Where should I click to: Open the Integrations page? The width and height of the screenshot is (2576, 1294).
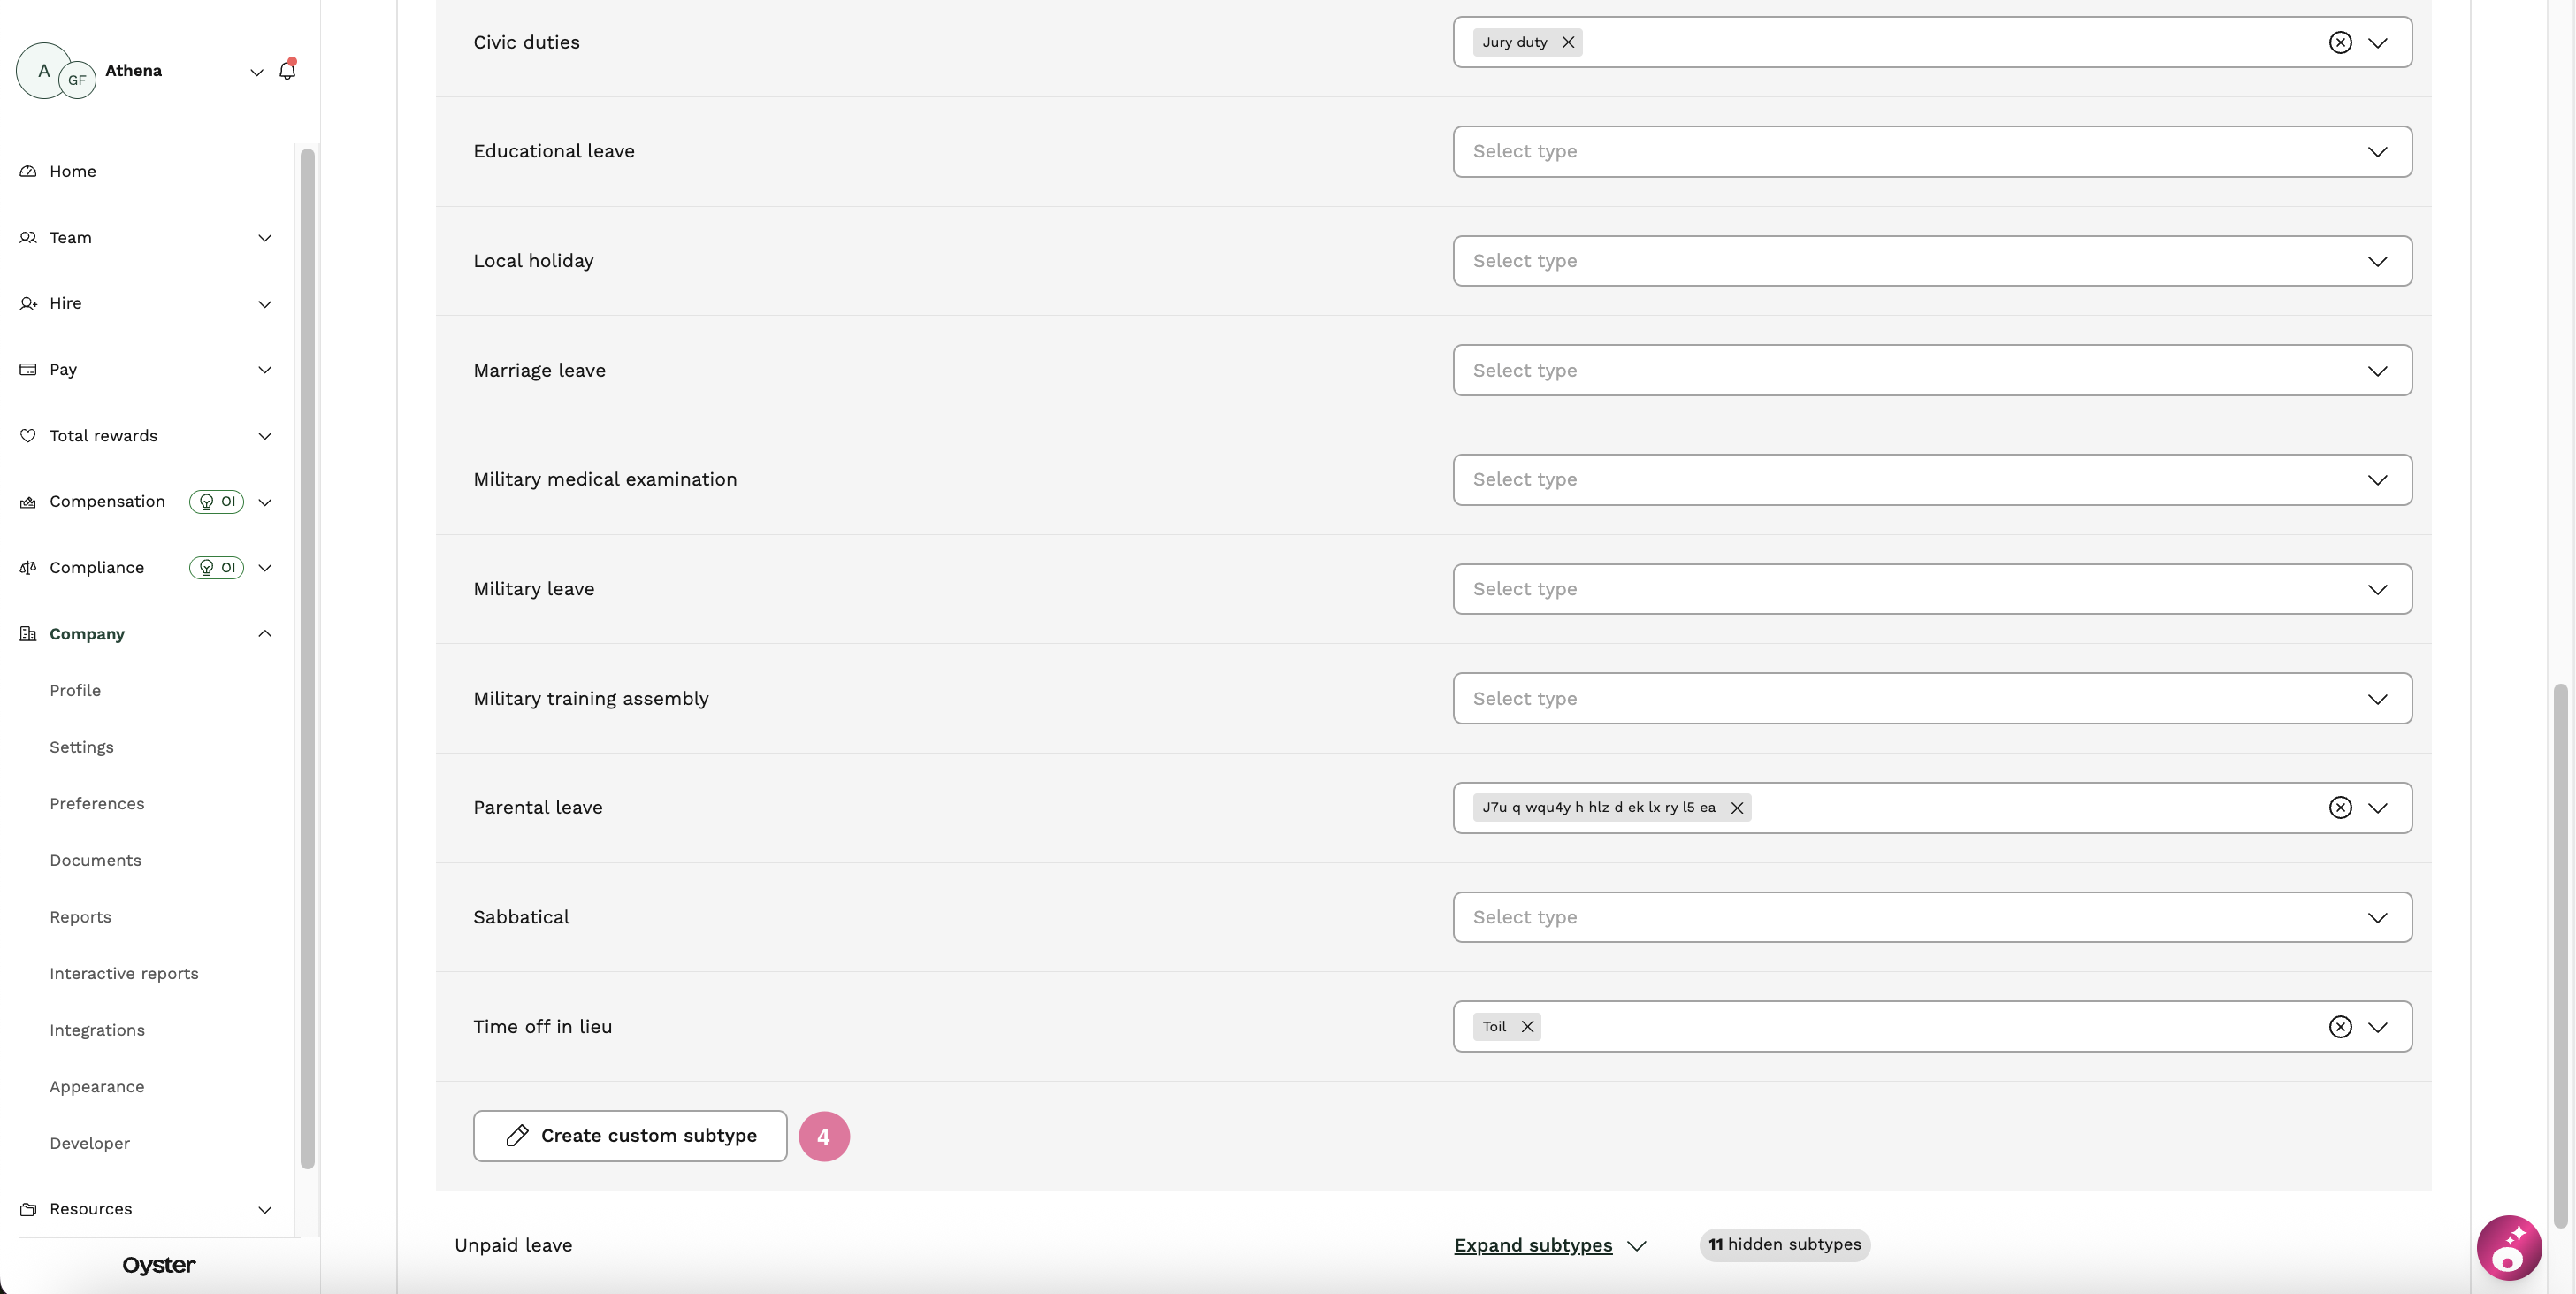tap(97, 1031)
